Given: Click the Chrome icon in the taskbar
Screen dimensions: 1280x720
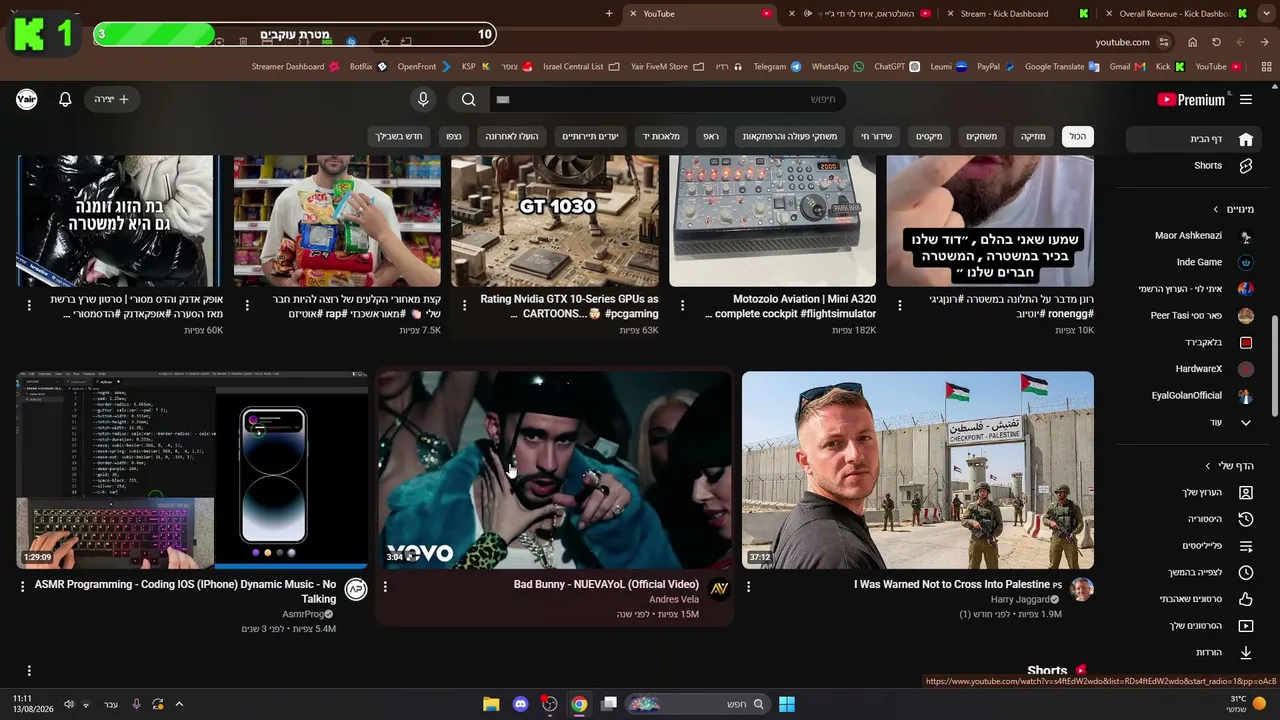Looking at the screenshot, I should pos(579,704).
